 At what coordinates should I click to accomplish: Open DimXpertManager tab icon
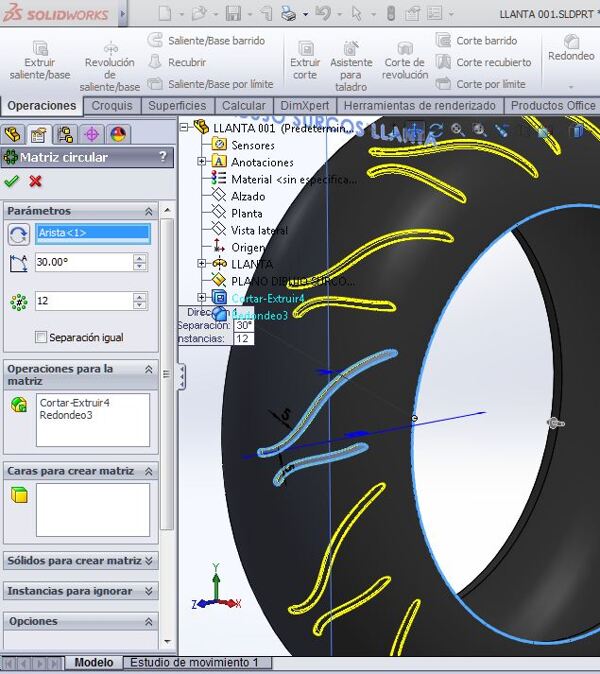92,135
